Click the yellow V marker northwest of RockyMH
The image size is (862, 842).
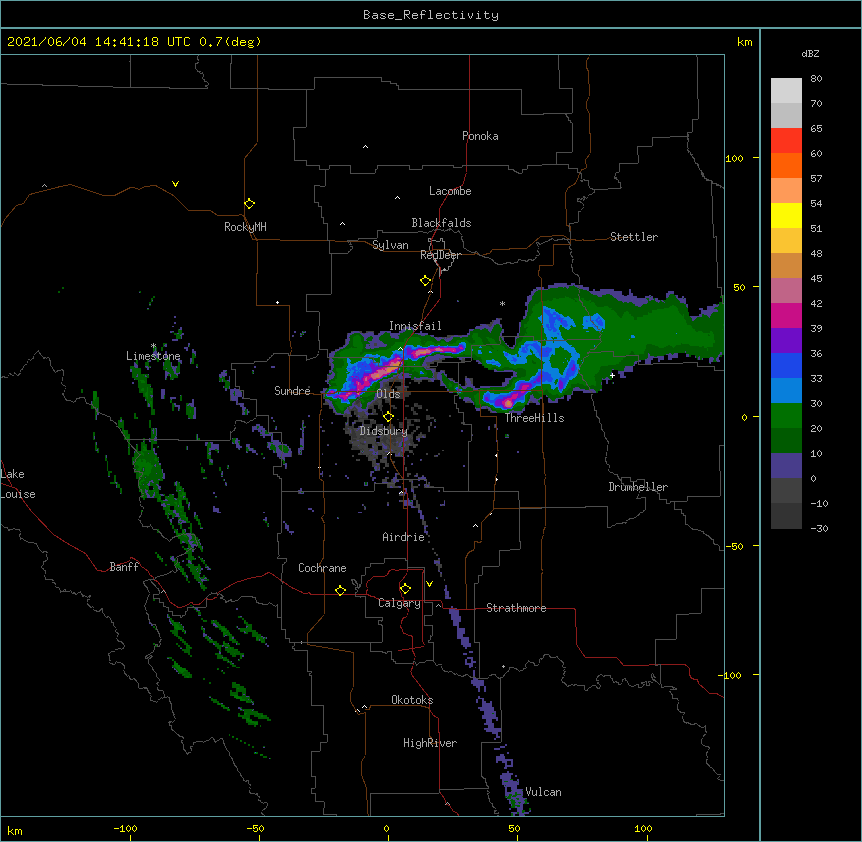[x=175, y=184]
